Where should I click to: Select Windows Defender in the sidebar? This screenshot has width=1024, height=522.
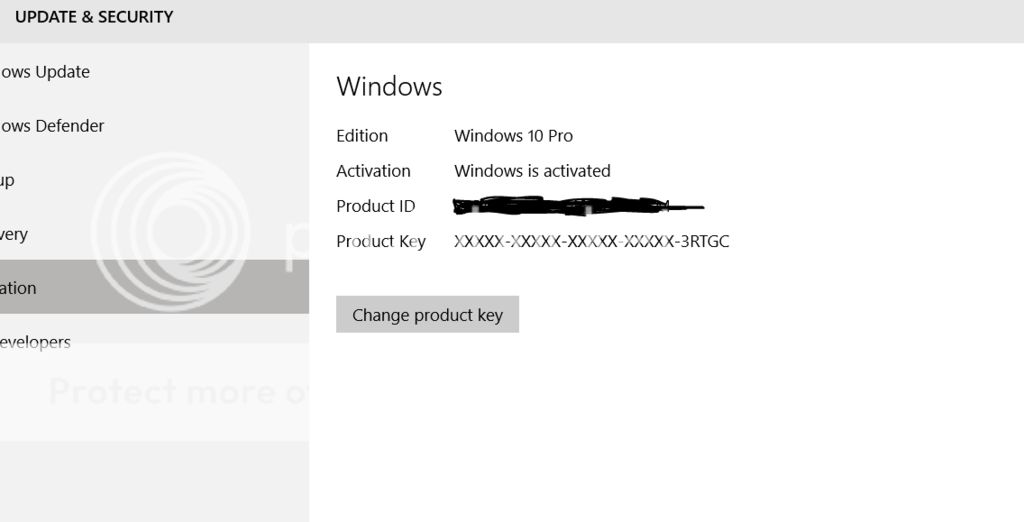pos(52,126)
